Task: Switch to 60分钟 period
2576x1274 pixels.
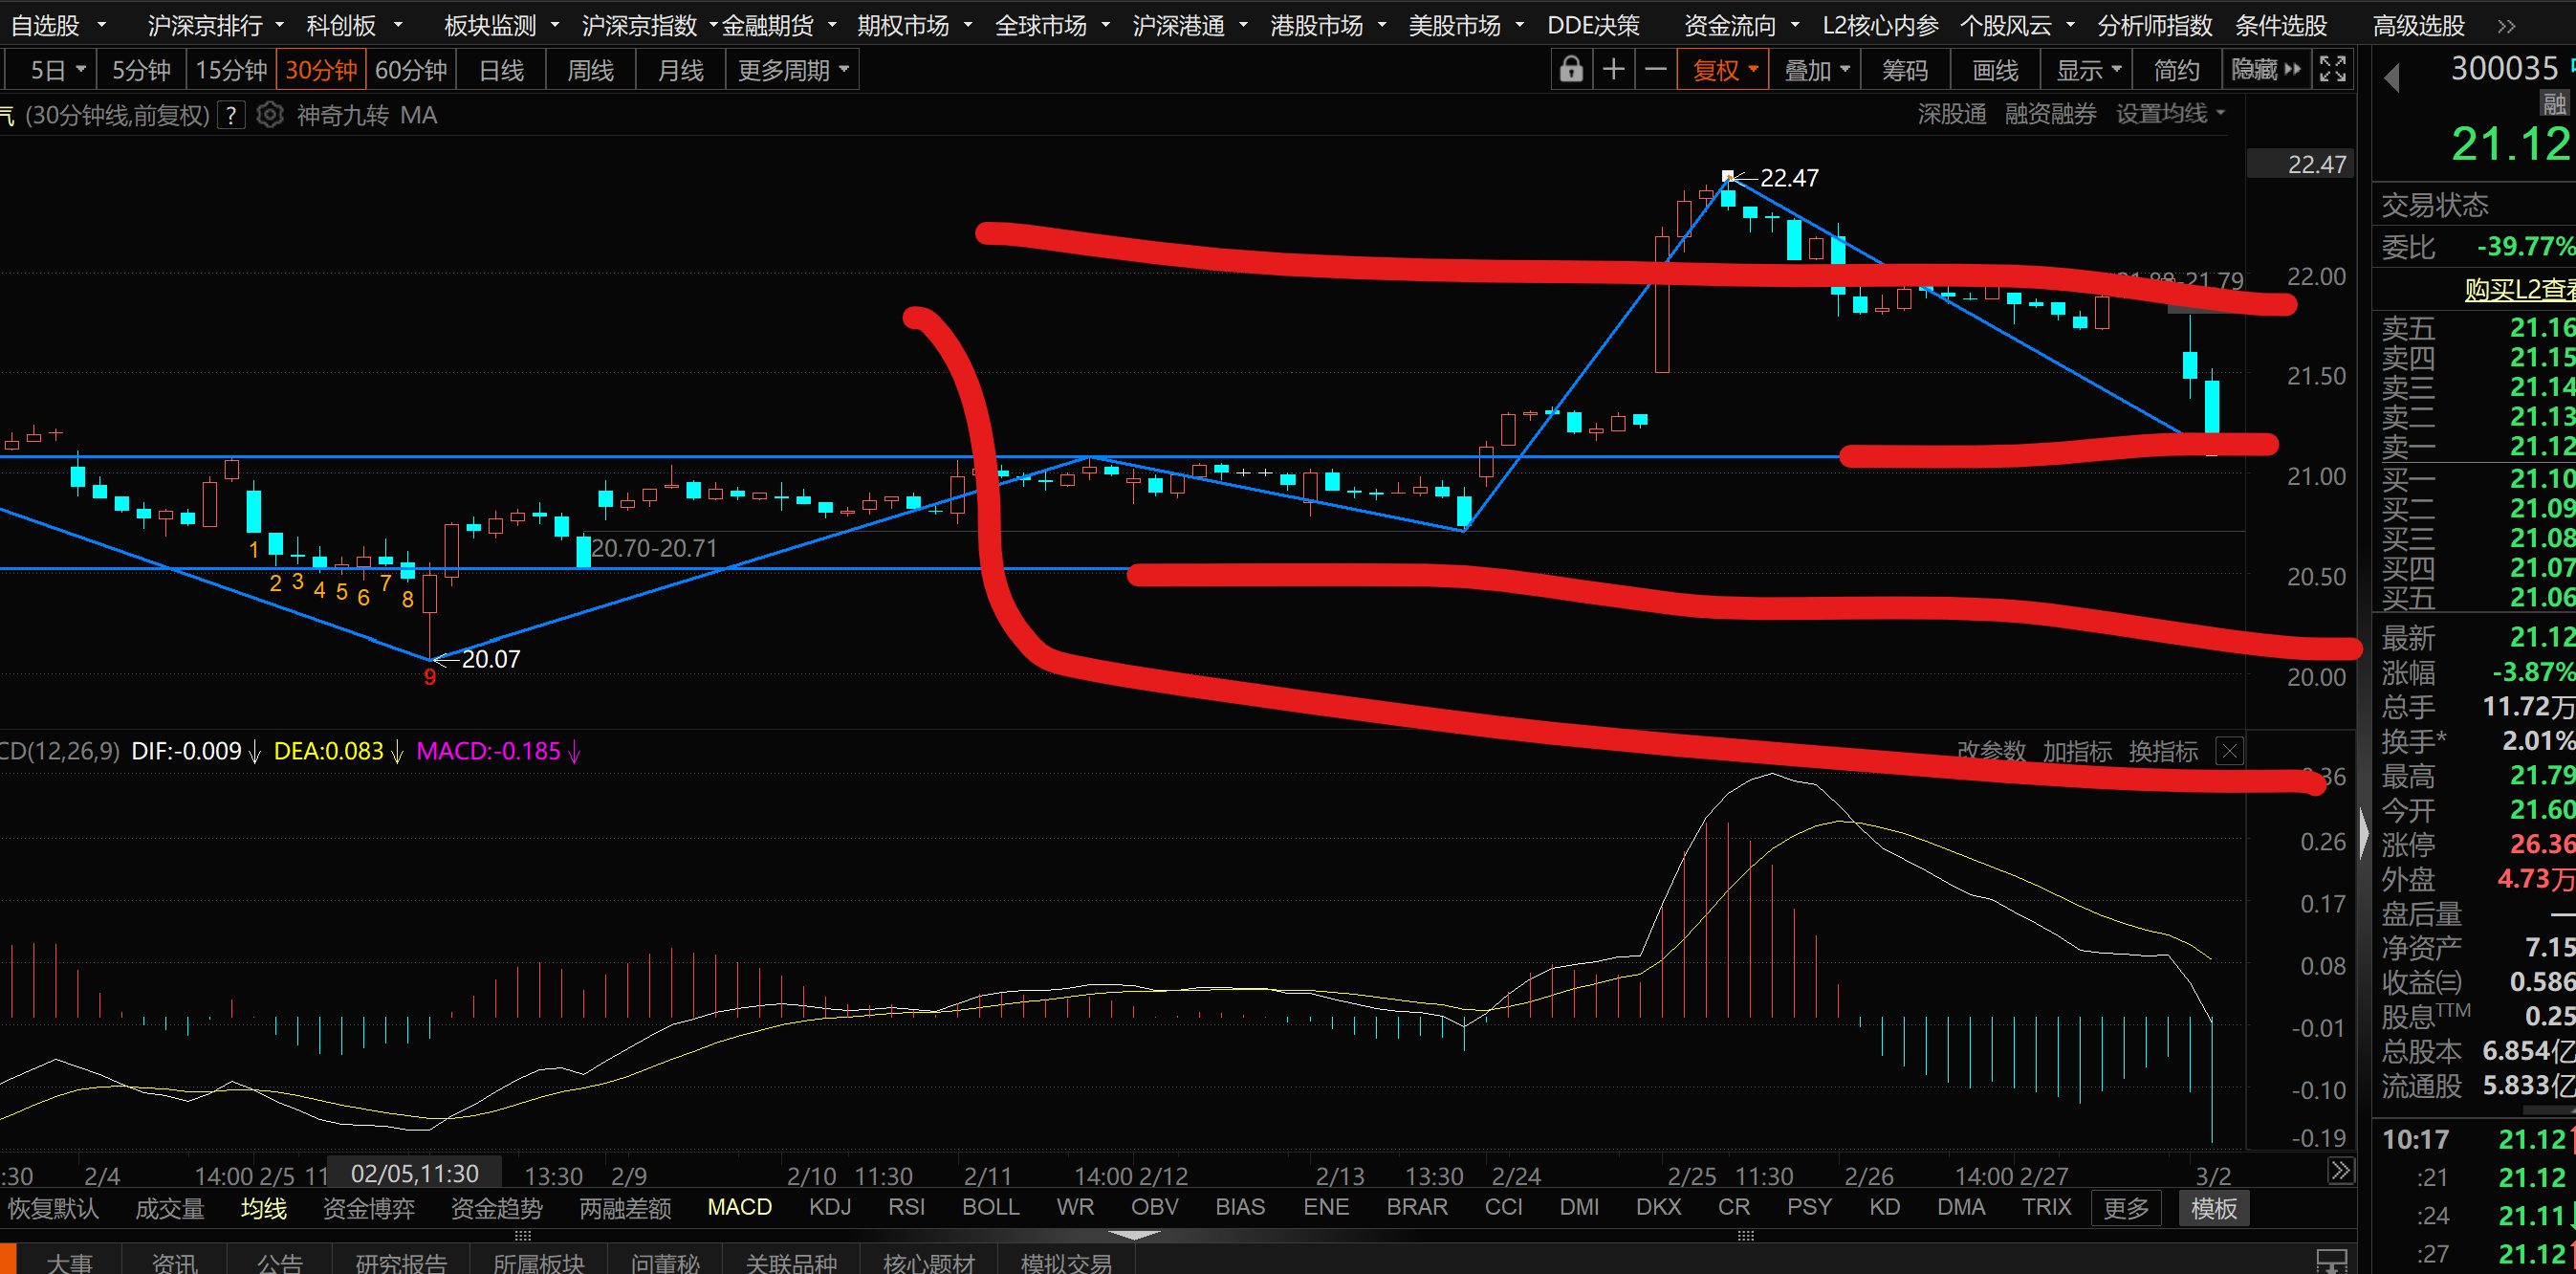Action: 410,70
